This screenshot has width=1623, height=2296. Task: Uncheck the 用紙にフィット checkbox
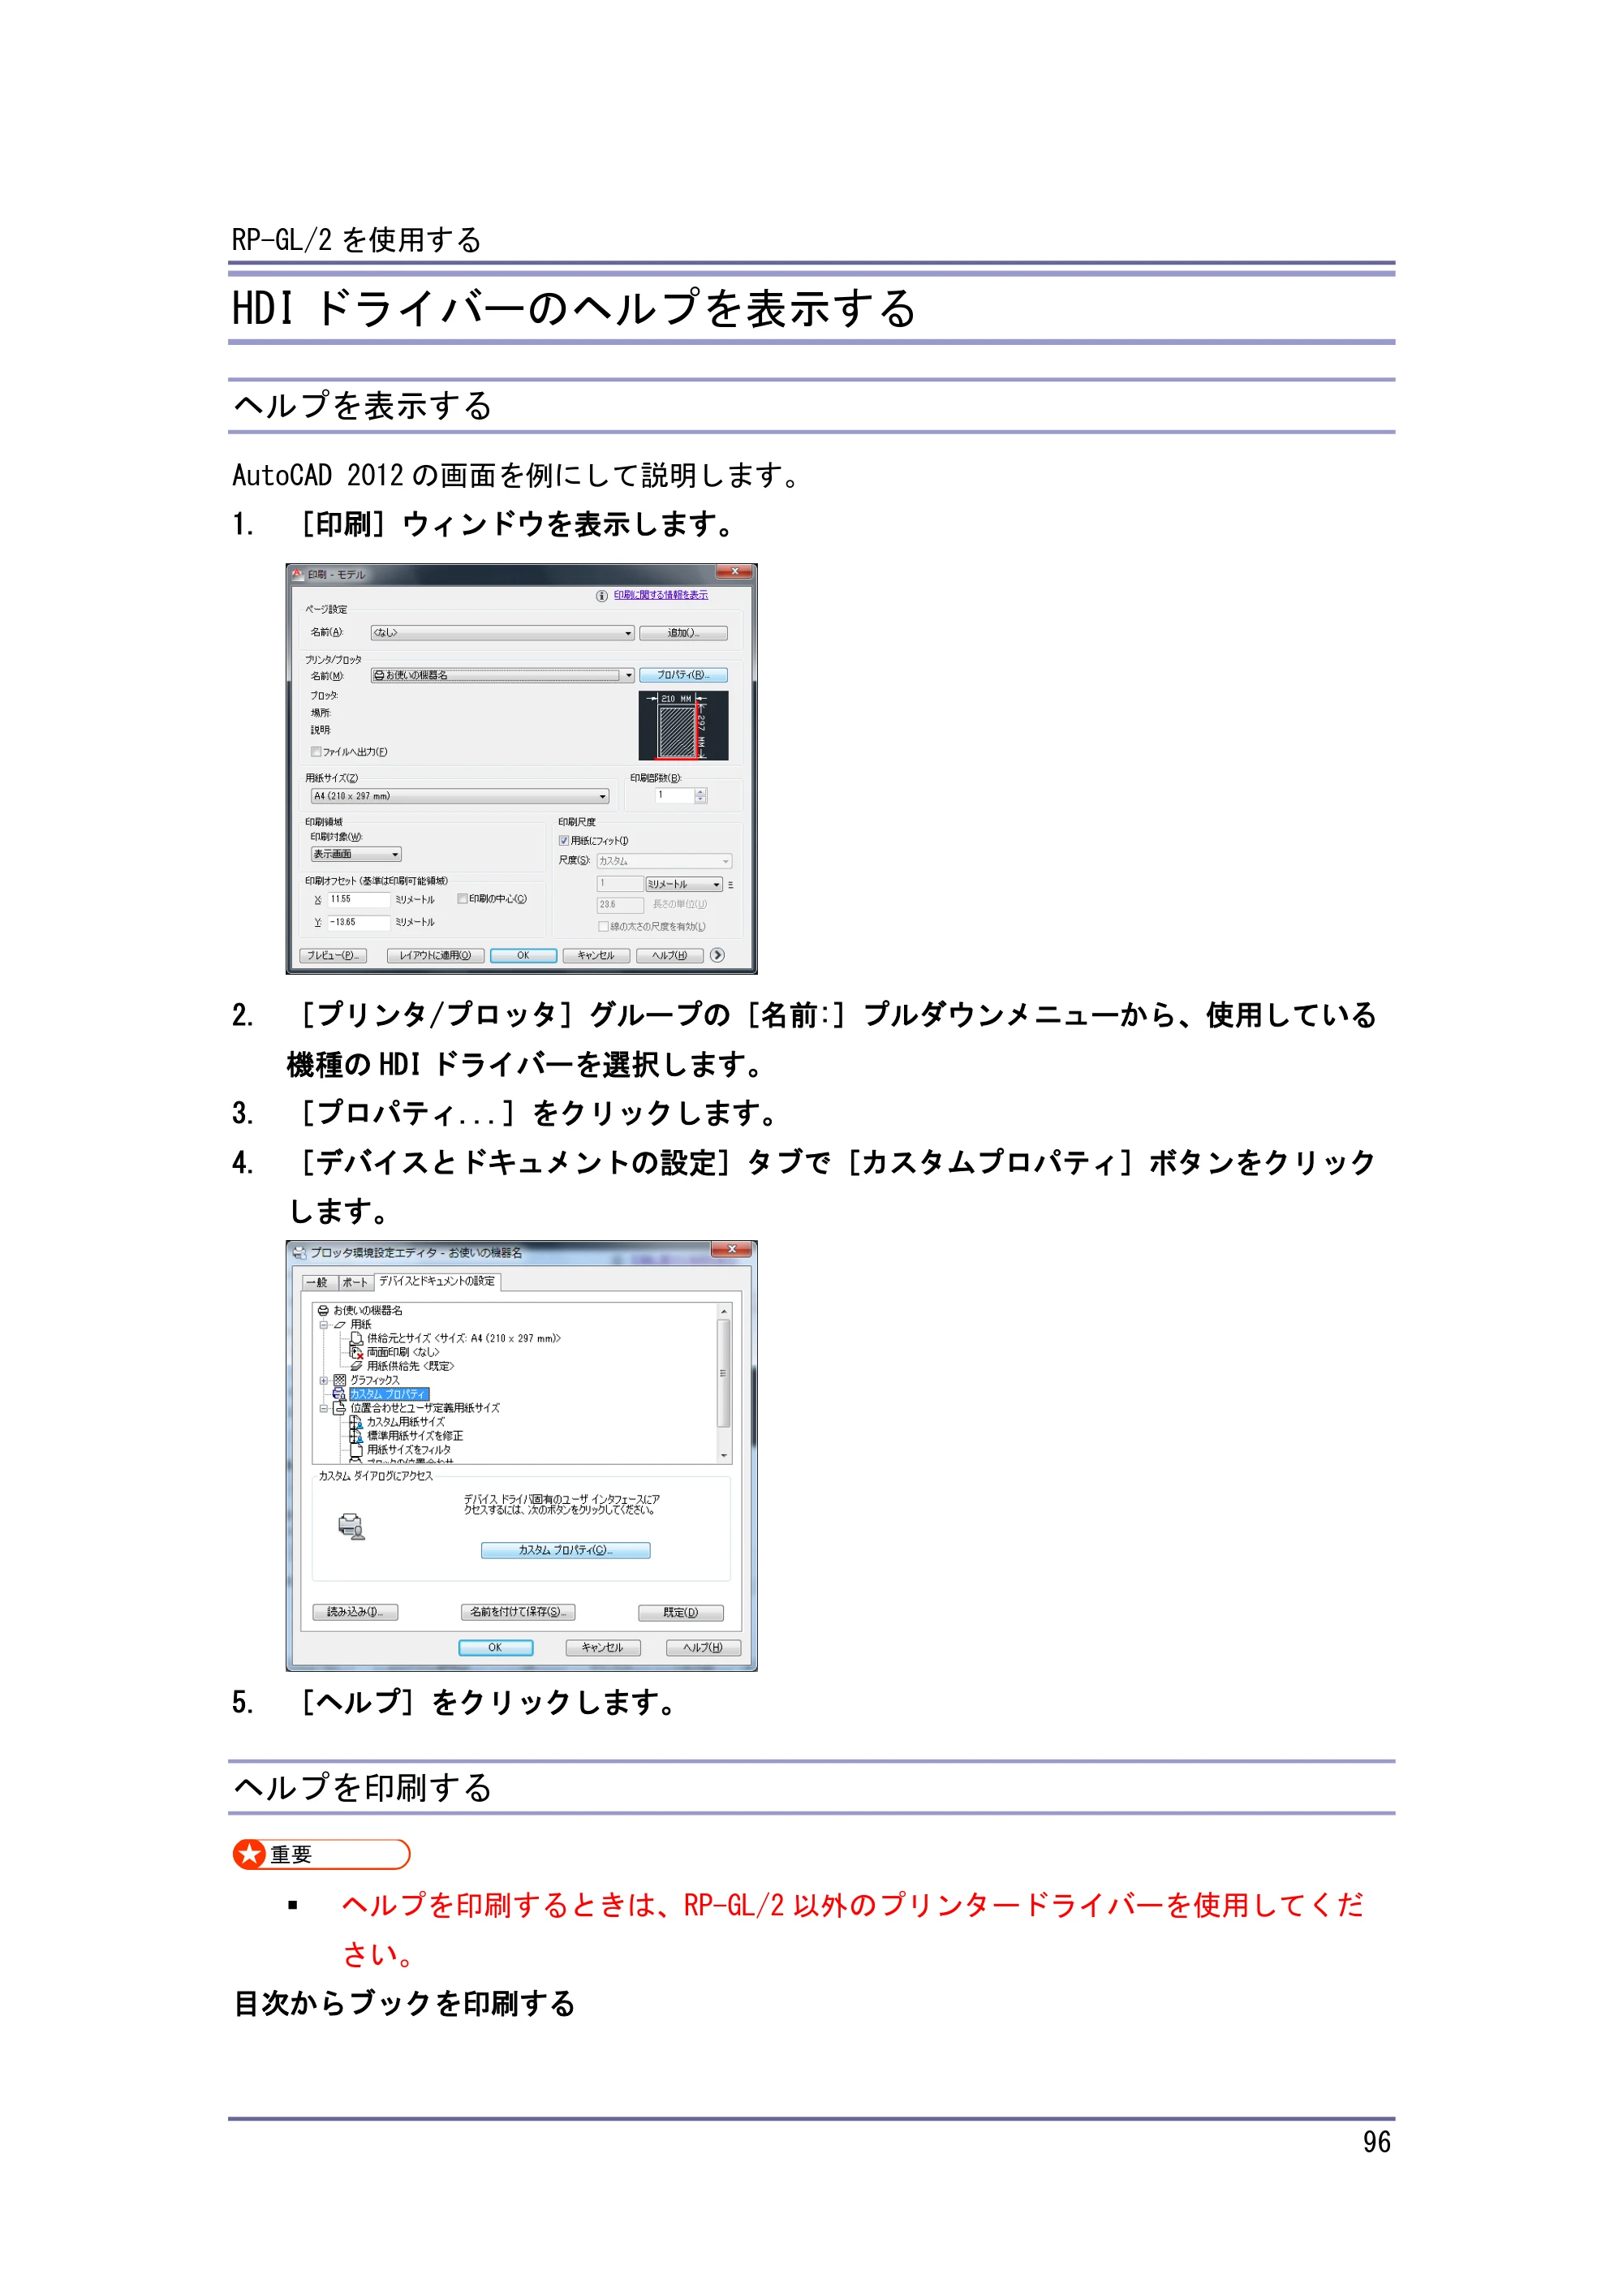(564, 841)
